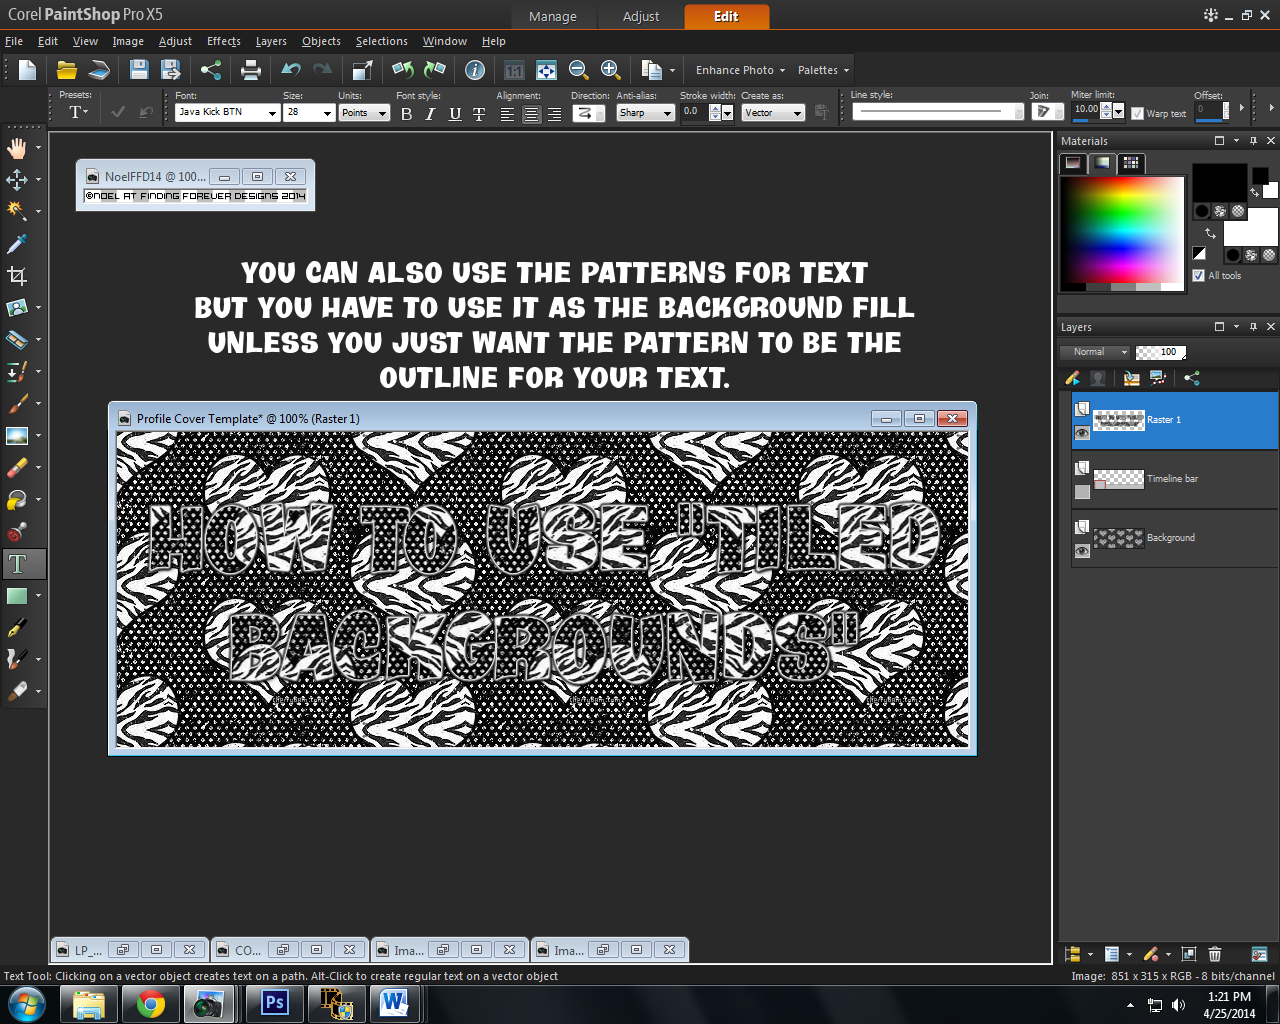Open the Effects menu
This screenshot has height=1024, width=1280.
click(223, 41)
